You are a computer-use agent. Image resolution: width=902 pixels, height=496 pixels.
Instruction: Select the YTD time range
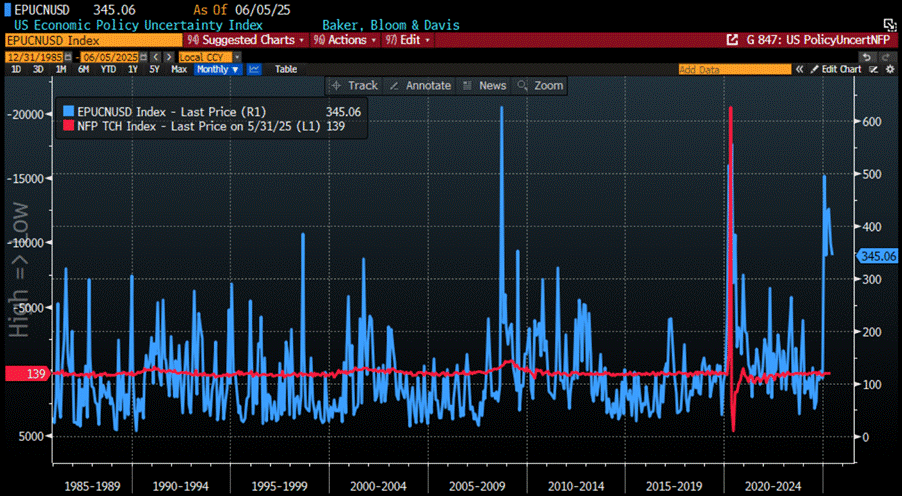(108, 69)
